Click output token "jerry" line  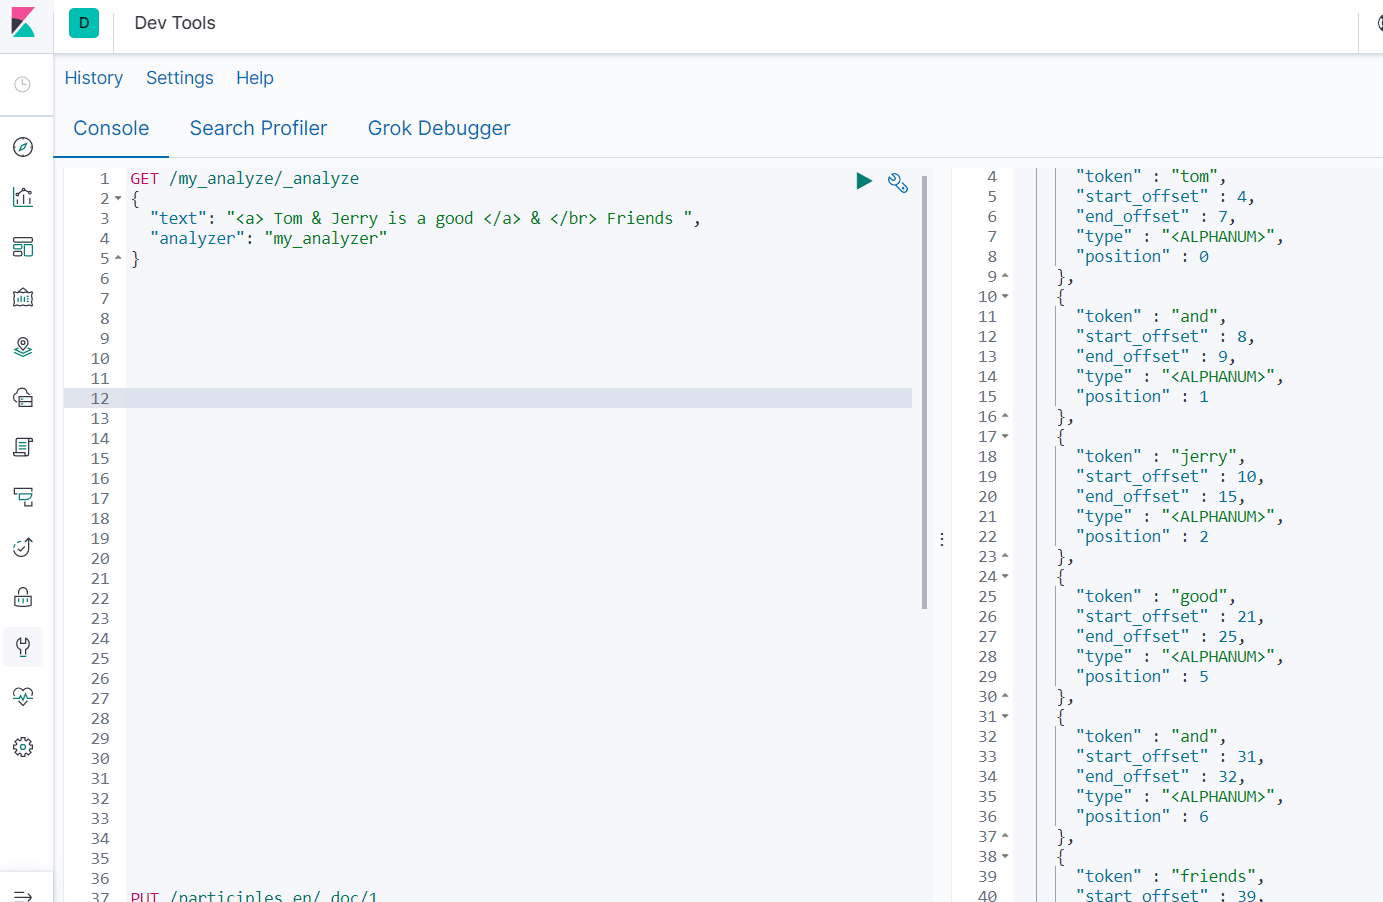point(1161,456)
